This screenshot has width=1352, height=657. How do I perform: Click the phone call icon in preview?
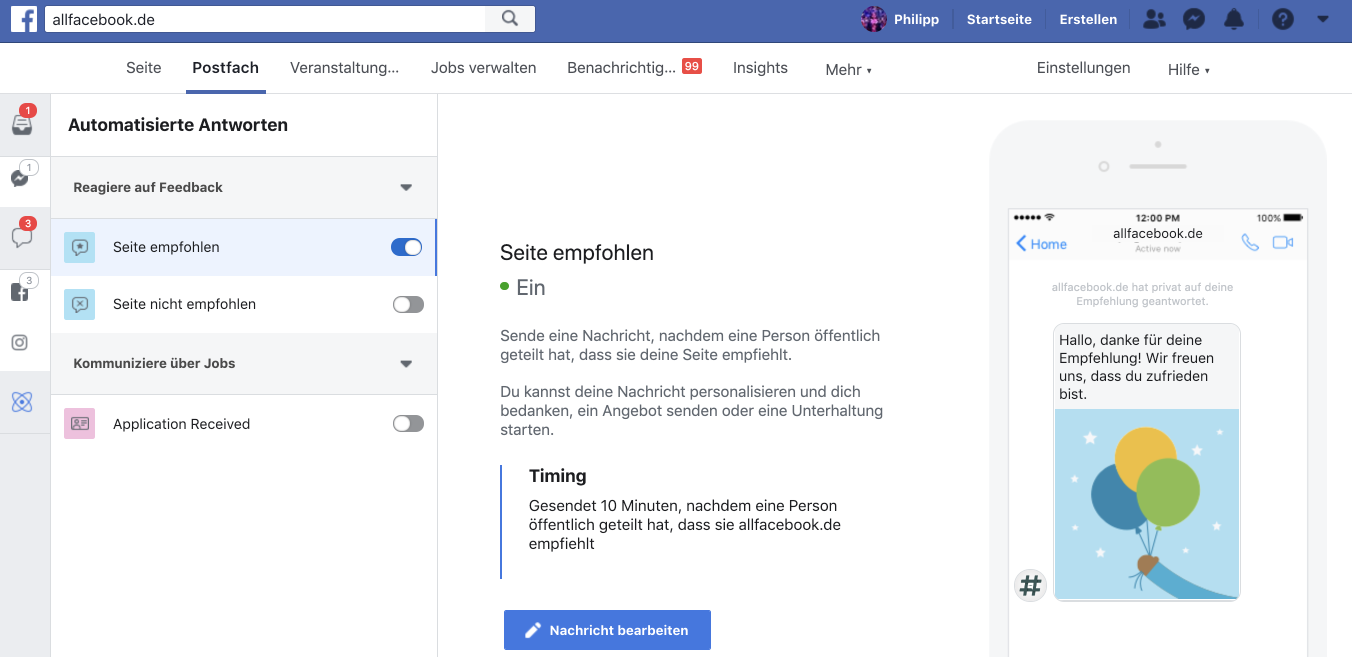coord(1250,242)
